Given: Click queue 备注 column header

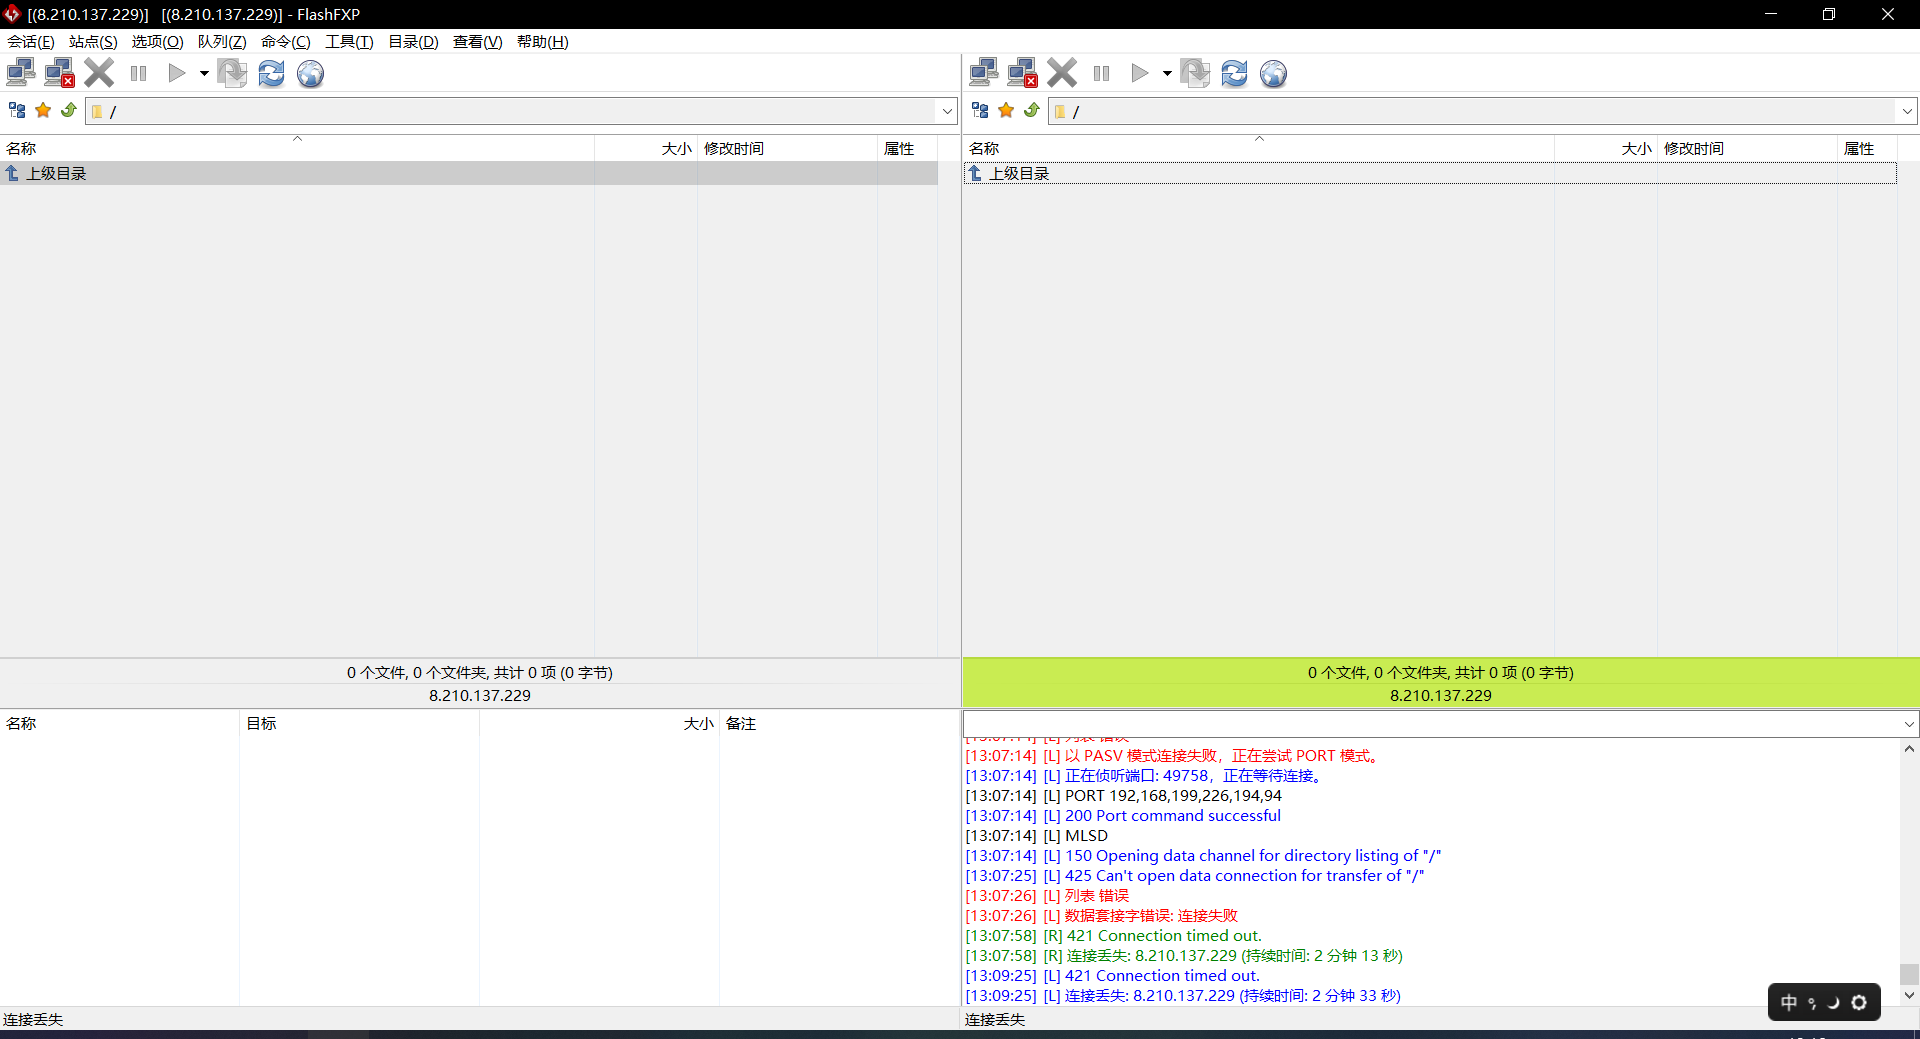Looking at the screenshot, I should click(838, 723).
